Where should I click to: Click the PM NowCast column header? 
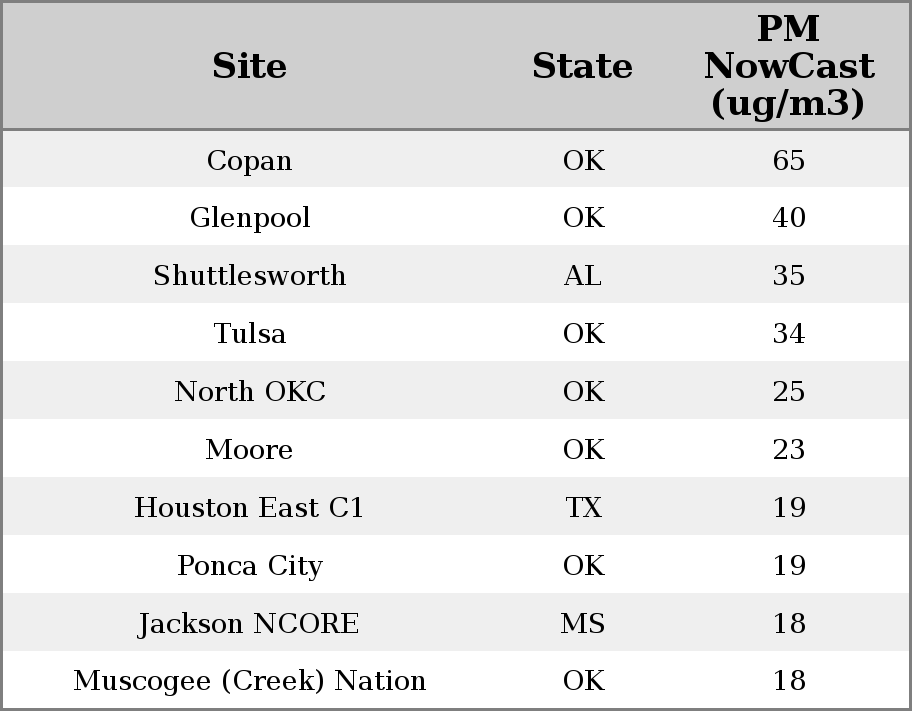tap(788, 66)
